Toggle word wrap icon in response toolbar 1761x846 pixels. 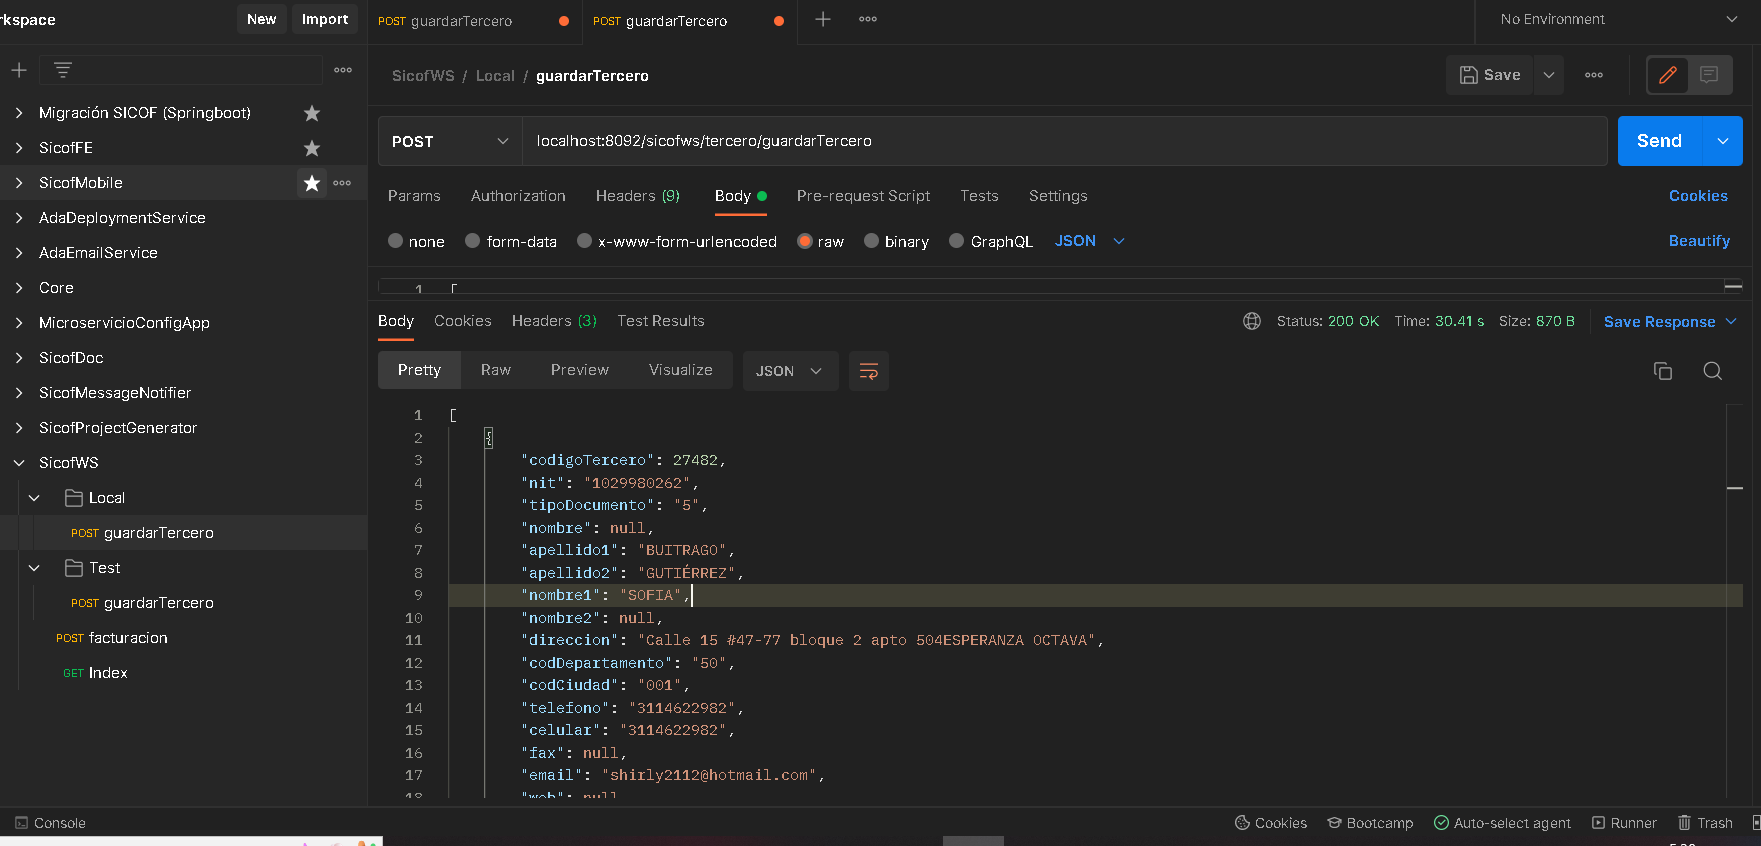pos(868,371)
